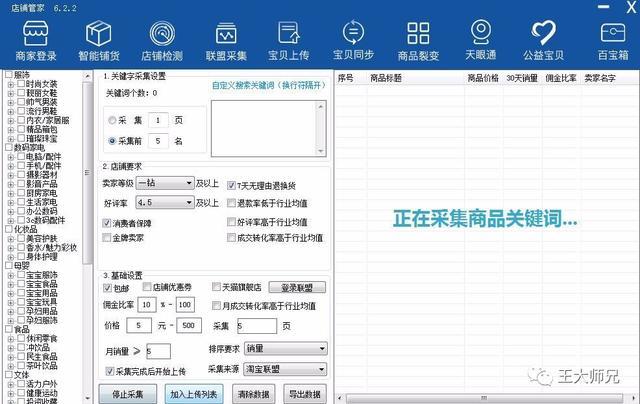Sort by 佣金比率 column header

point(561,78)
